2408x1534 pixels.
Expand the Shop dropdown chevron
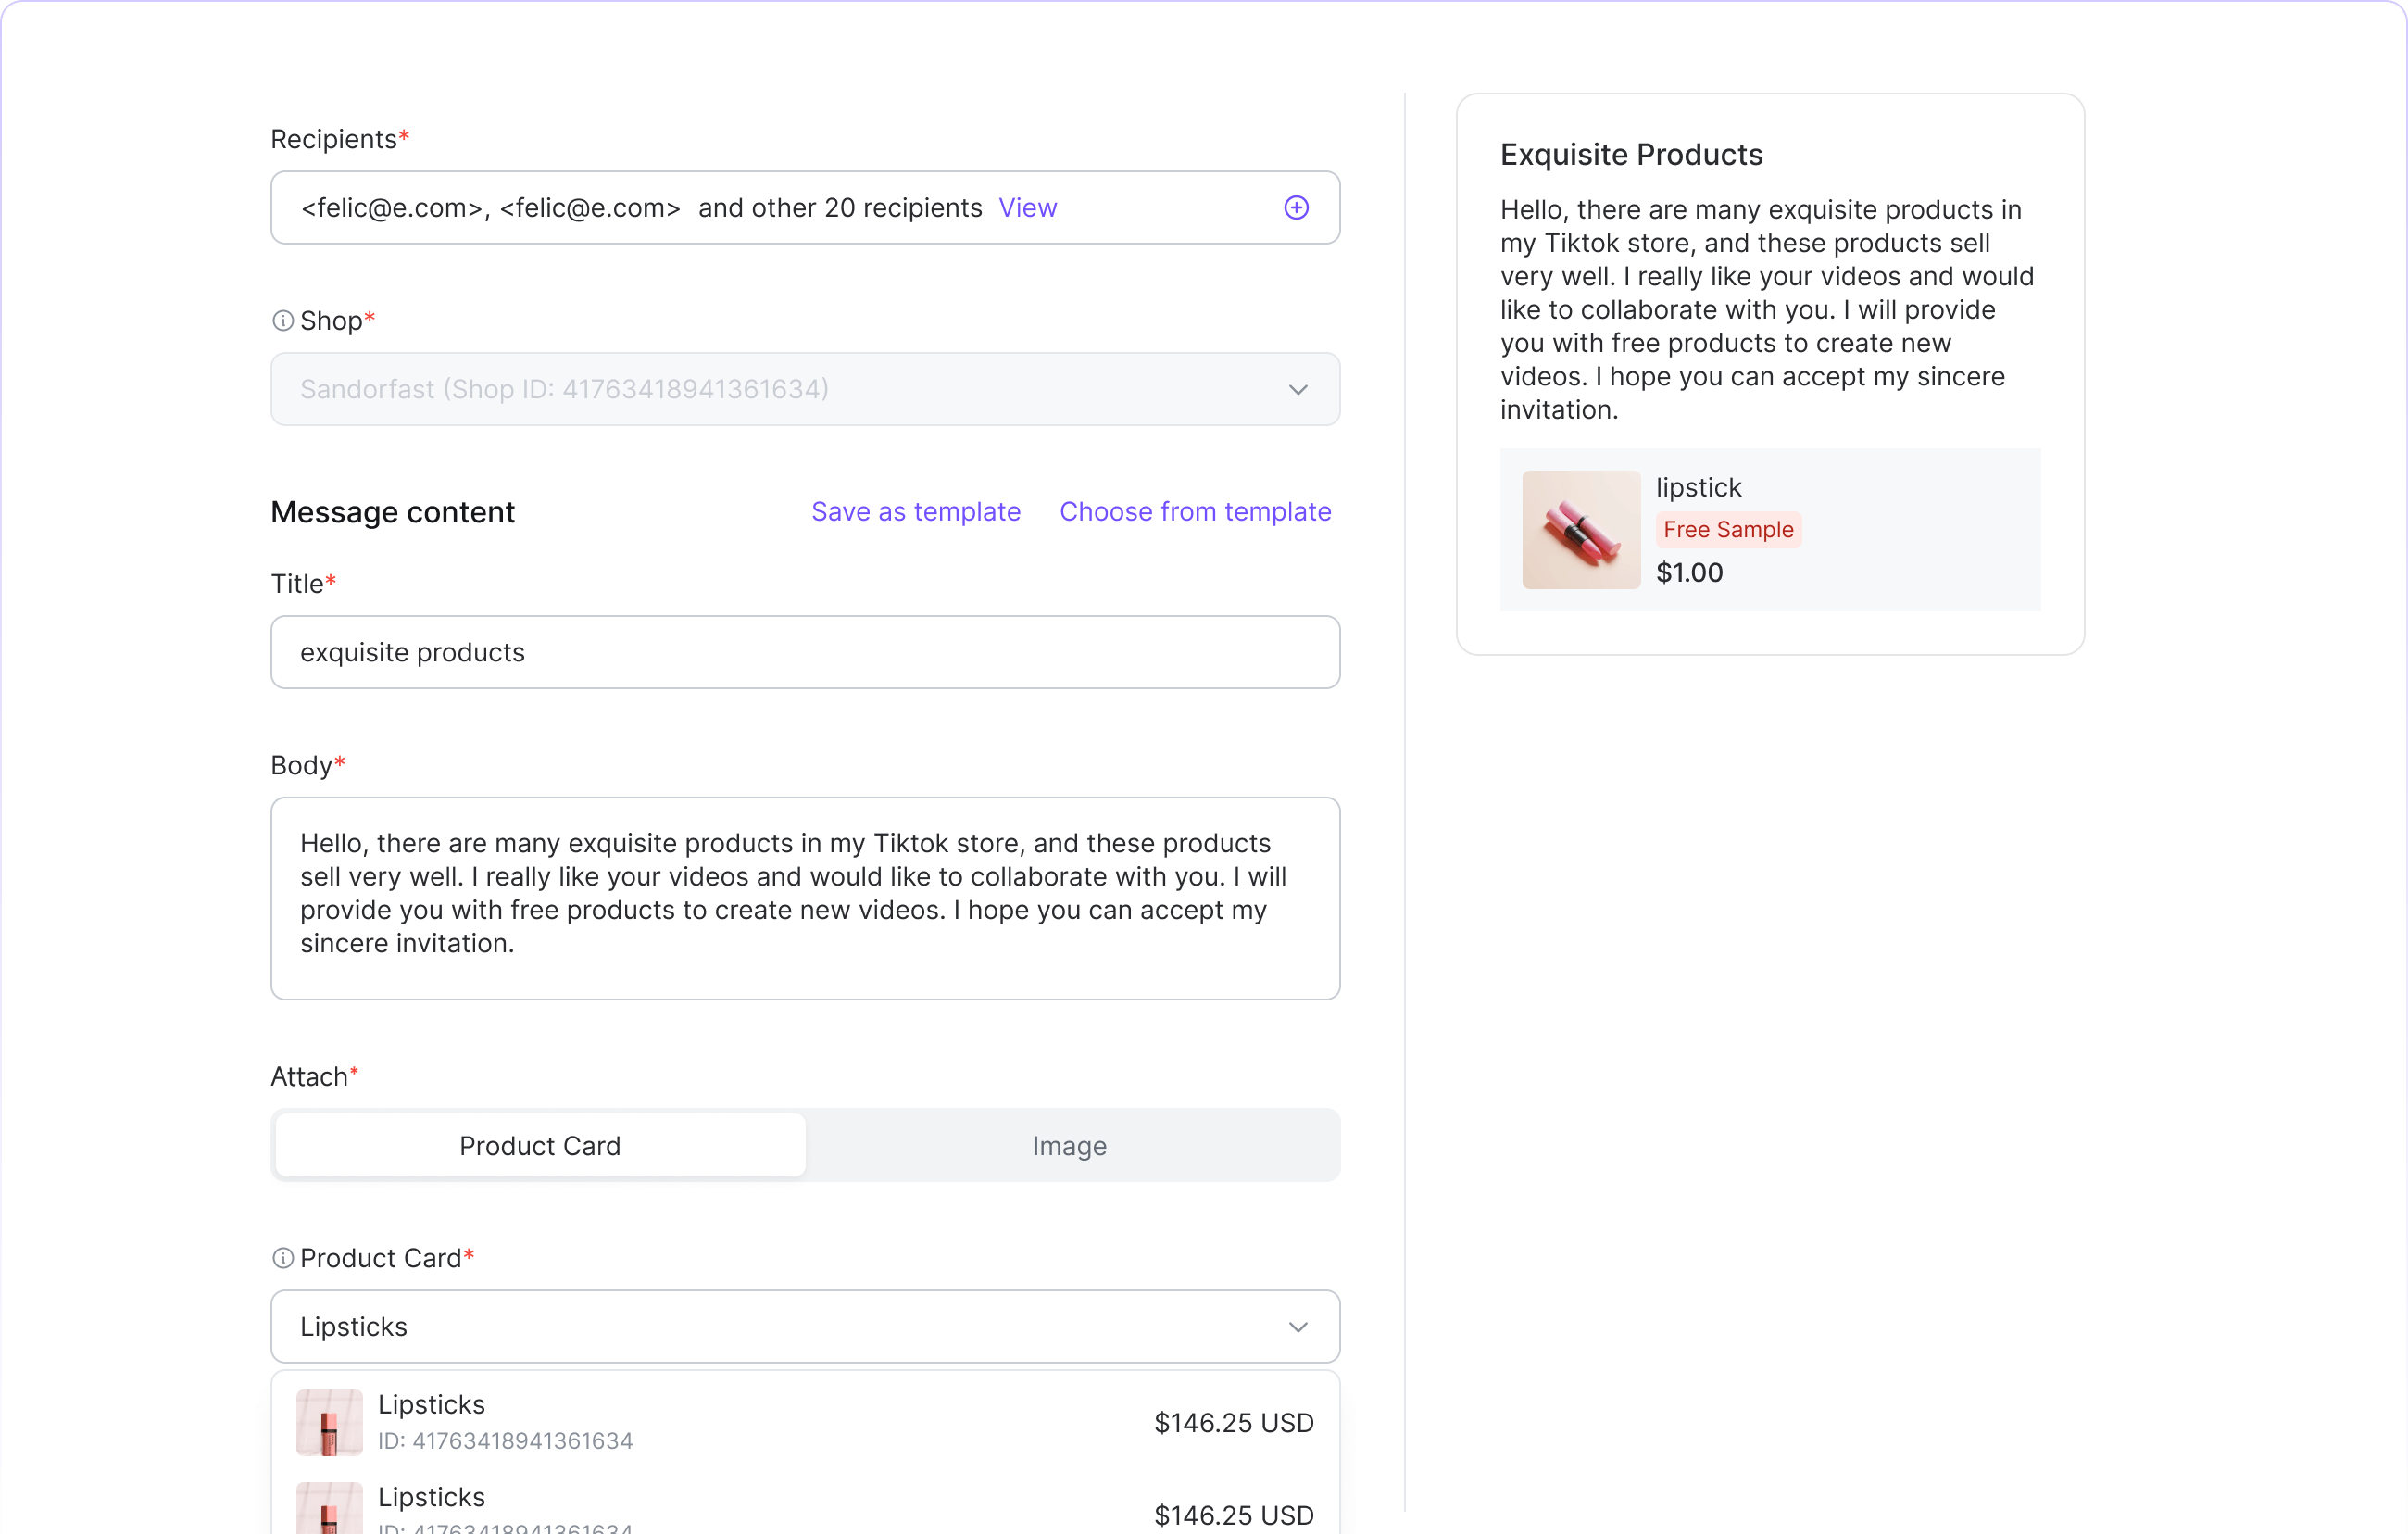(x=1298, y=389)
